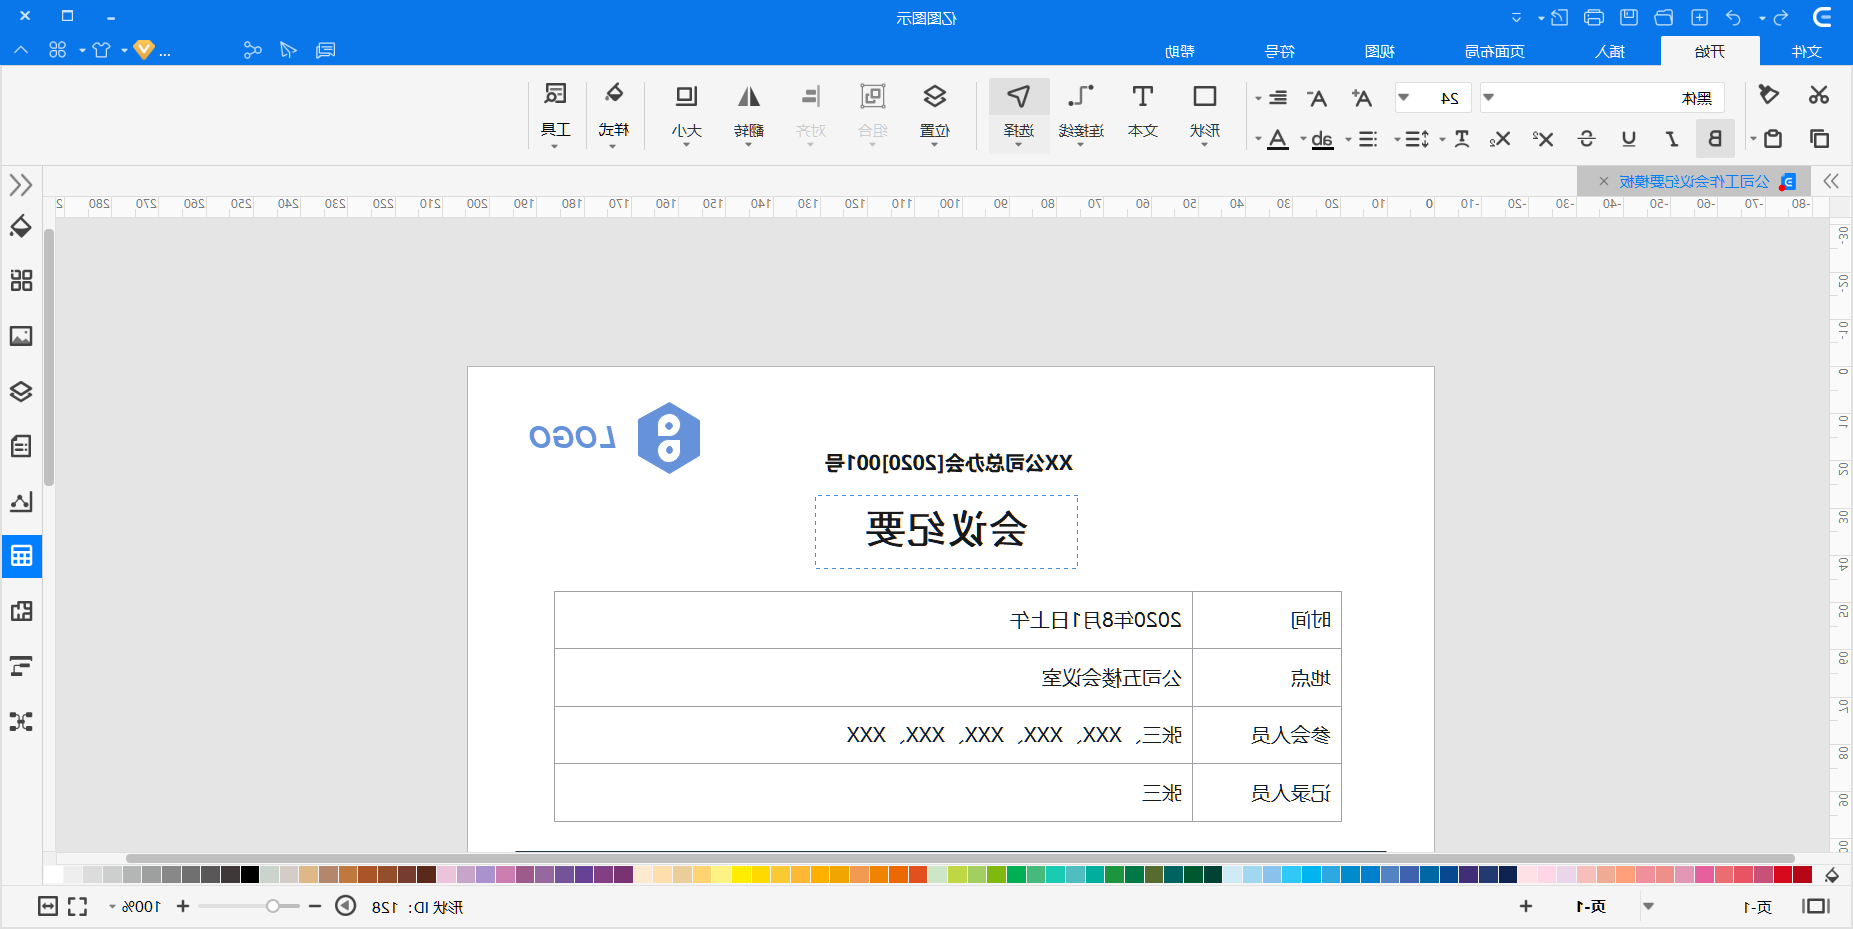The height and width of the screenshot is (929, 1853).
Task: Pick the bright yellow color swatch in the palette
Action: tap(741, 875)
